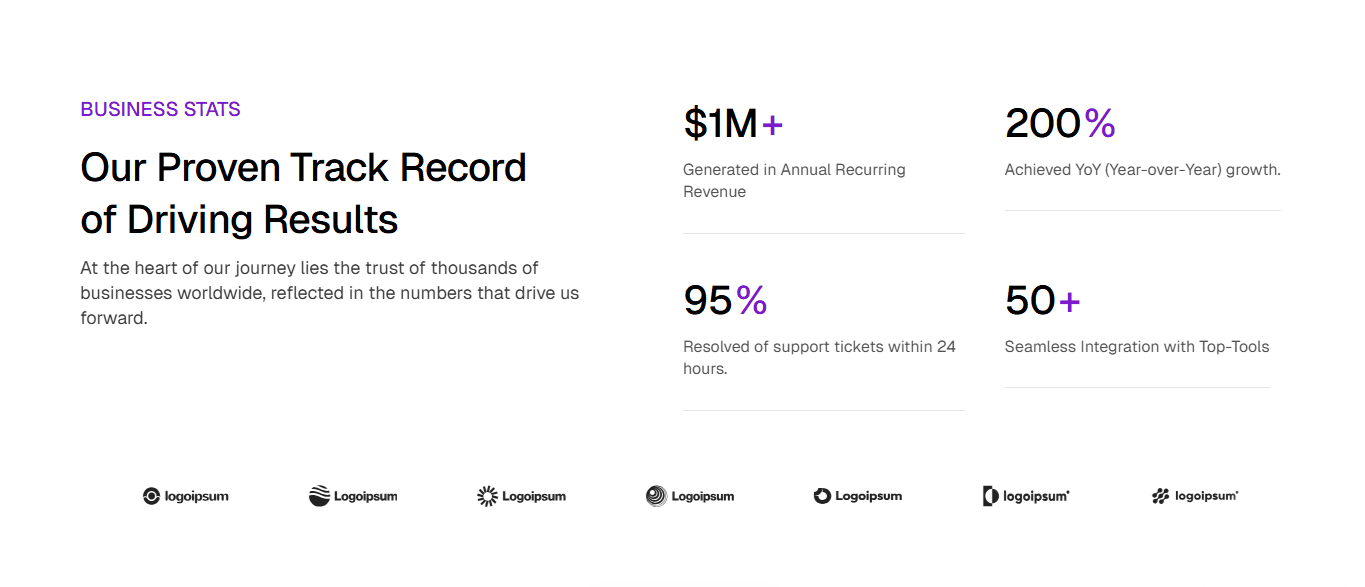
Task: Click the notched-ring Logoipsum logo
Action: [858, 496]
